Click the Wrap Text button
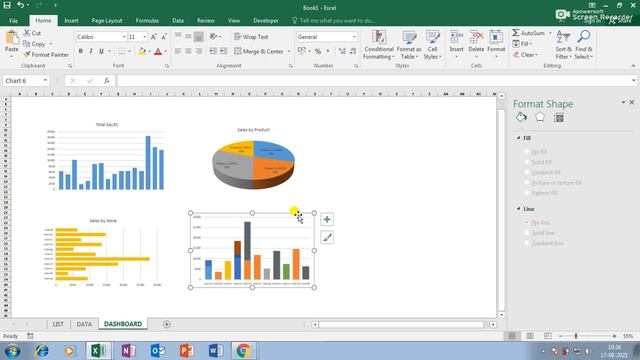Screen dimensions: 640x360 [251, 37]
